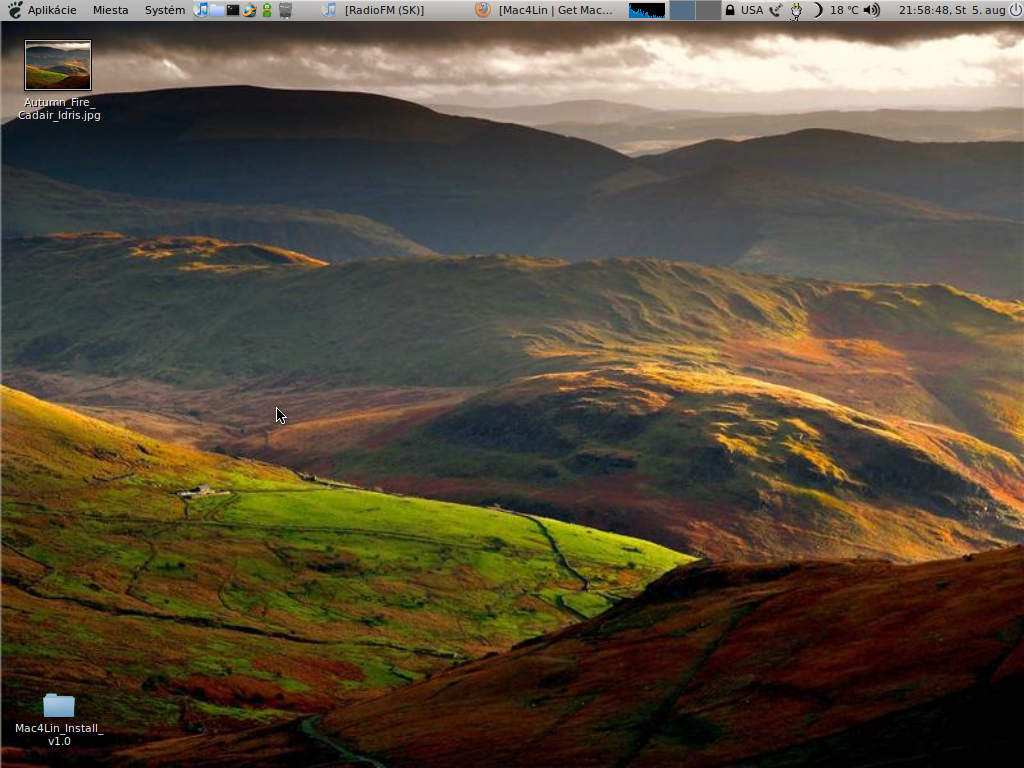Open the file manager folder launcher
Screen dimensions: 1024x768
pyautogui.click(x=217, y=10)
